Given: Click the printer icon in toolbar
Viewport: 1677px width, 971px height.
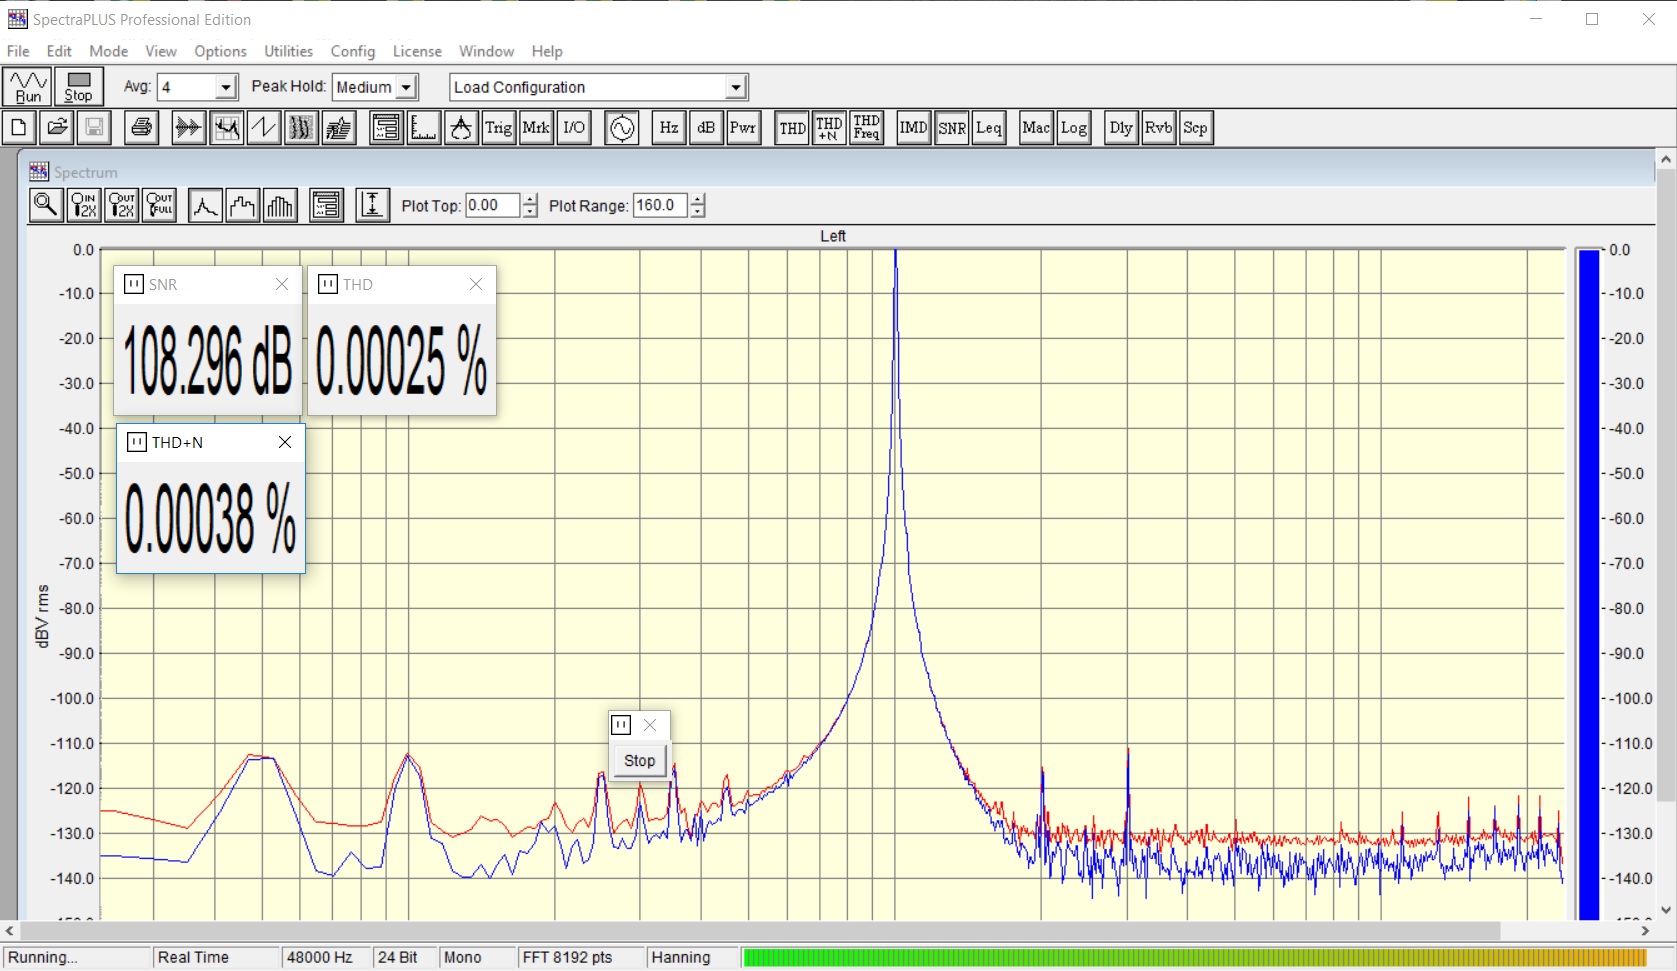Looking at the screenshot, I should pyautogui.click(x=142, y=128).
